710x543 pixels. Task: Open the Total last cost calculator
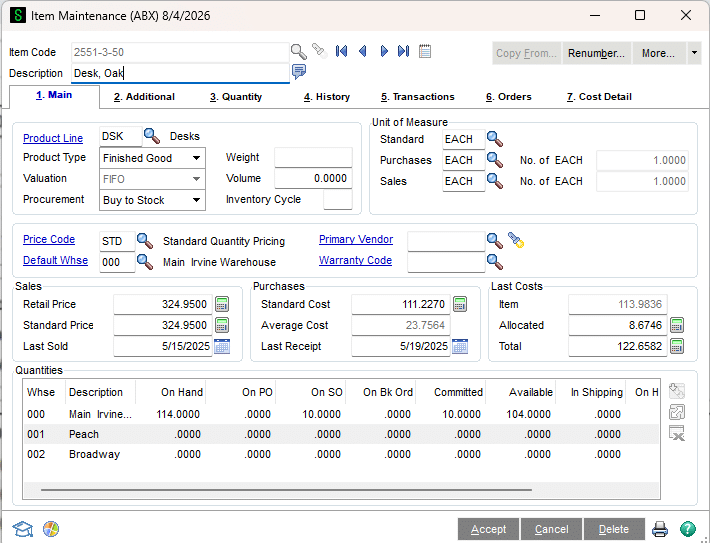pos(677,346)
